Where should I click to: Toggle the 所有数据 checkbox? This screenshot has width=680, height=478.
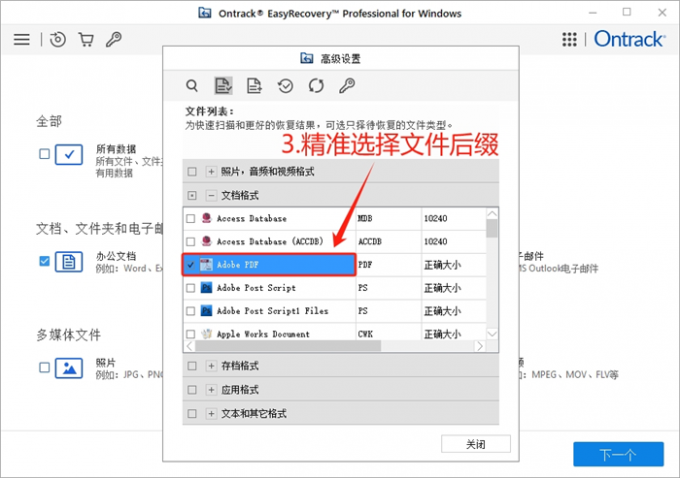[44, 154]
